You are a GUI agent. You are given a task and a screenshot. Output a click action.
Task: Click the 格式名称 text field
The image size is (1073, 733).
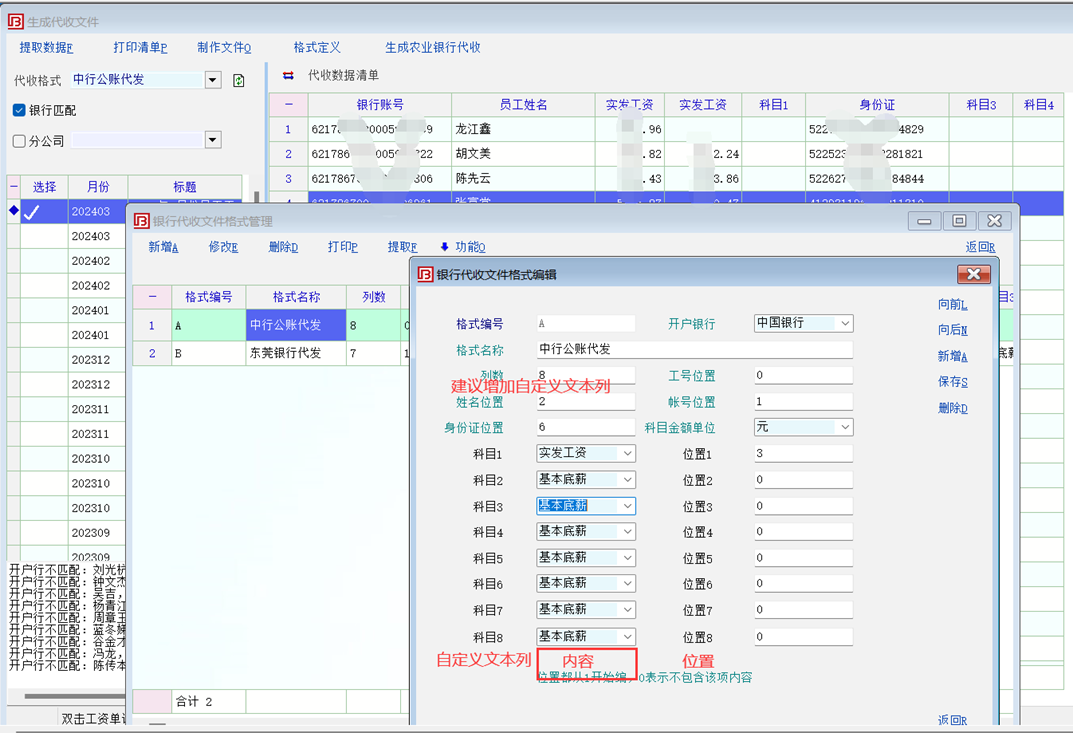coord(694,350)
